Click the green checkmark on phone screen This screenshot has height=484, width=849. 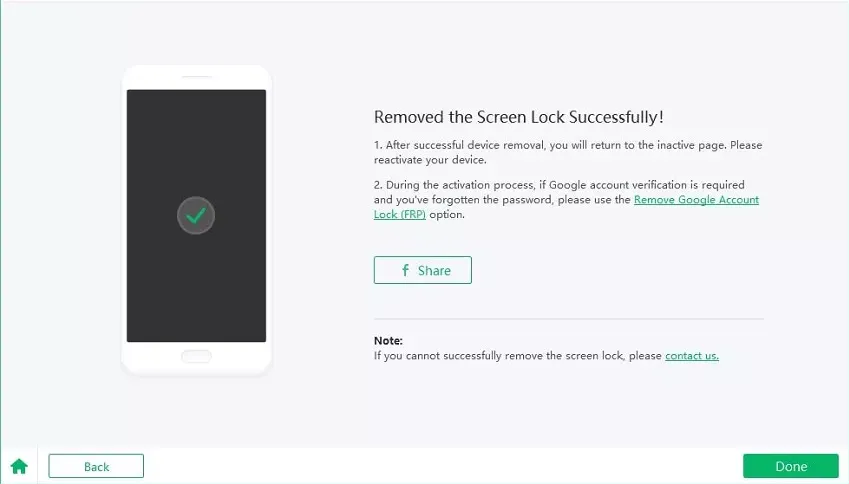(196, 214)
